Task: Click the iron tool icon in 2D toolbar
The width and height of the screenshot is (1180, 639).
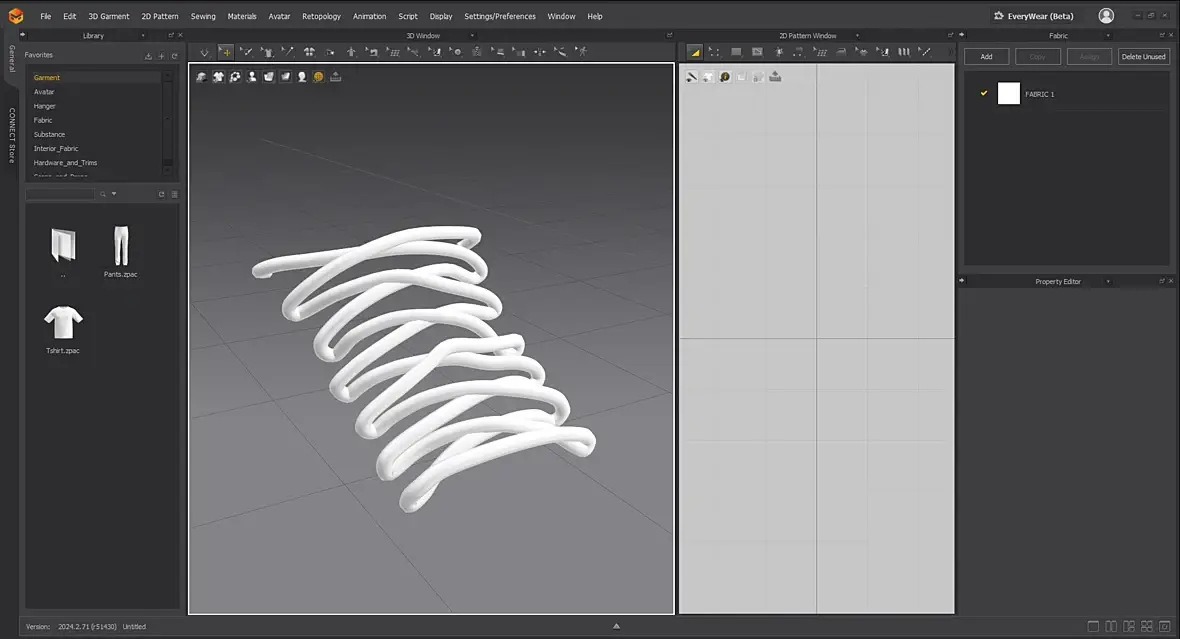Action: tap(841, 52)
